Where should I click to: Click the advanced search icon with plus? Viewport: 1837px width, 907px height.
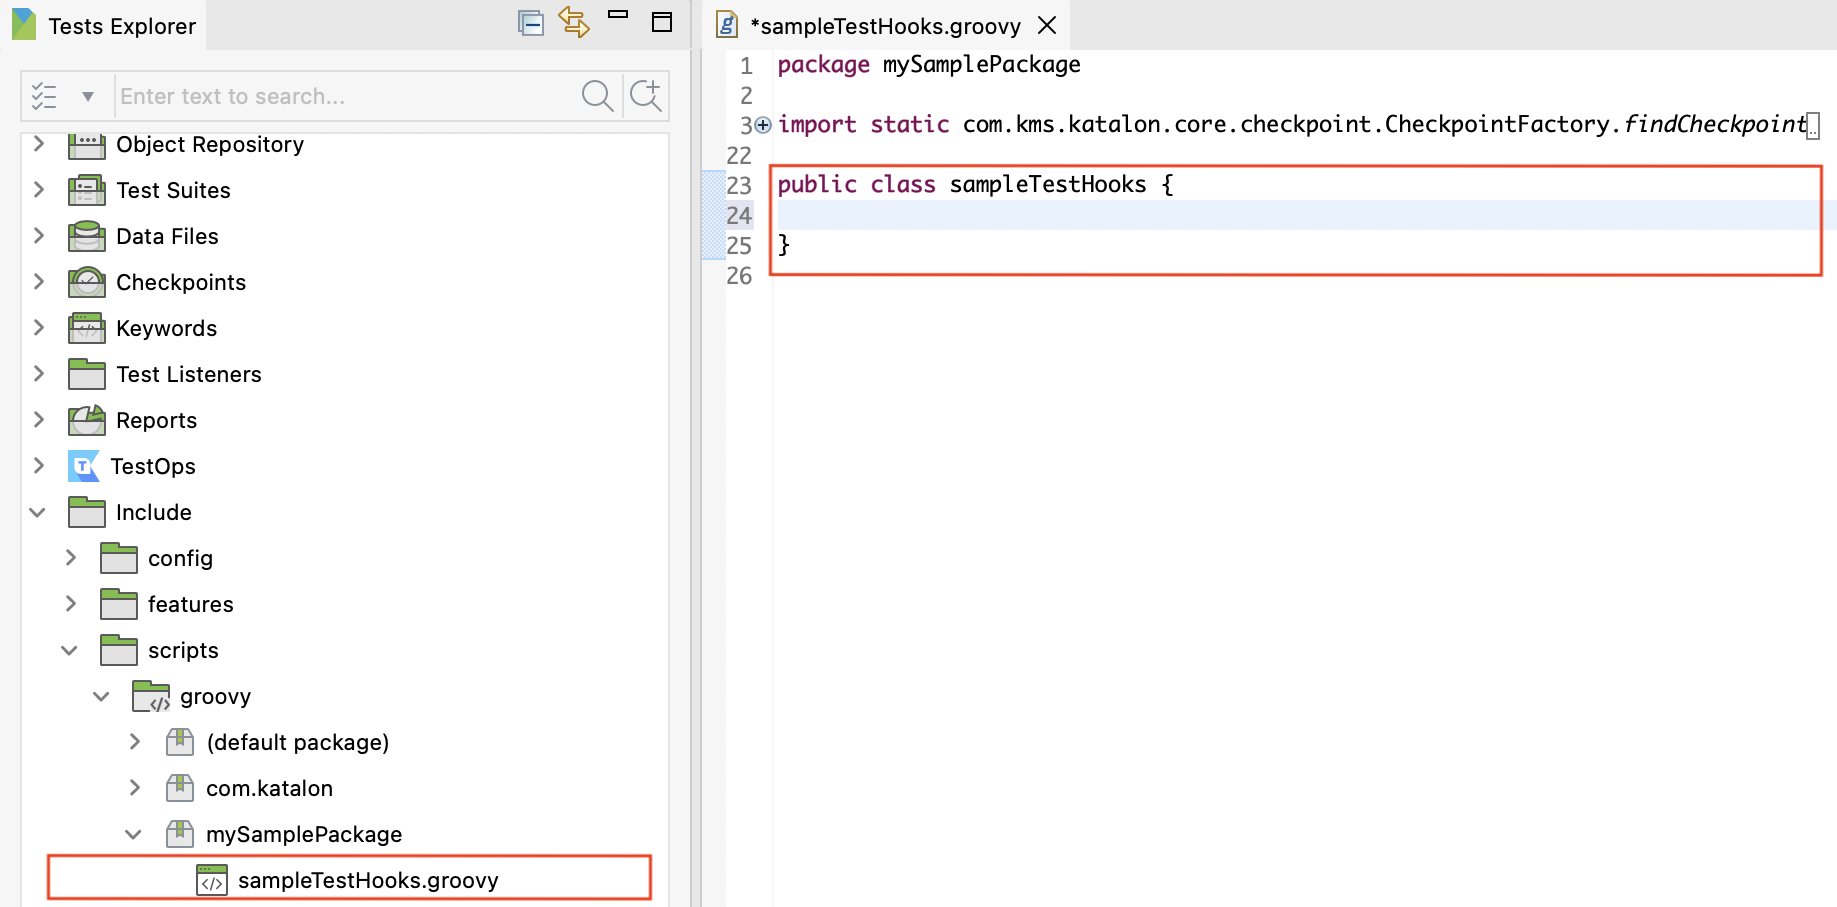[x=646, y=96]
